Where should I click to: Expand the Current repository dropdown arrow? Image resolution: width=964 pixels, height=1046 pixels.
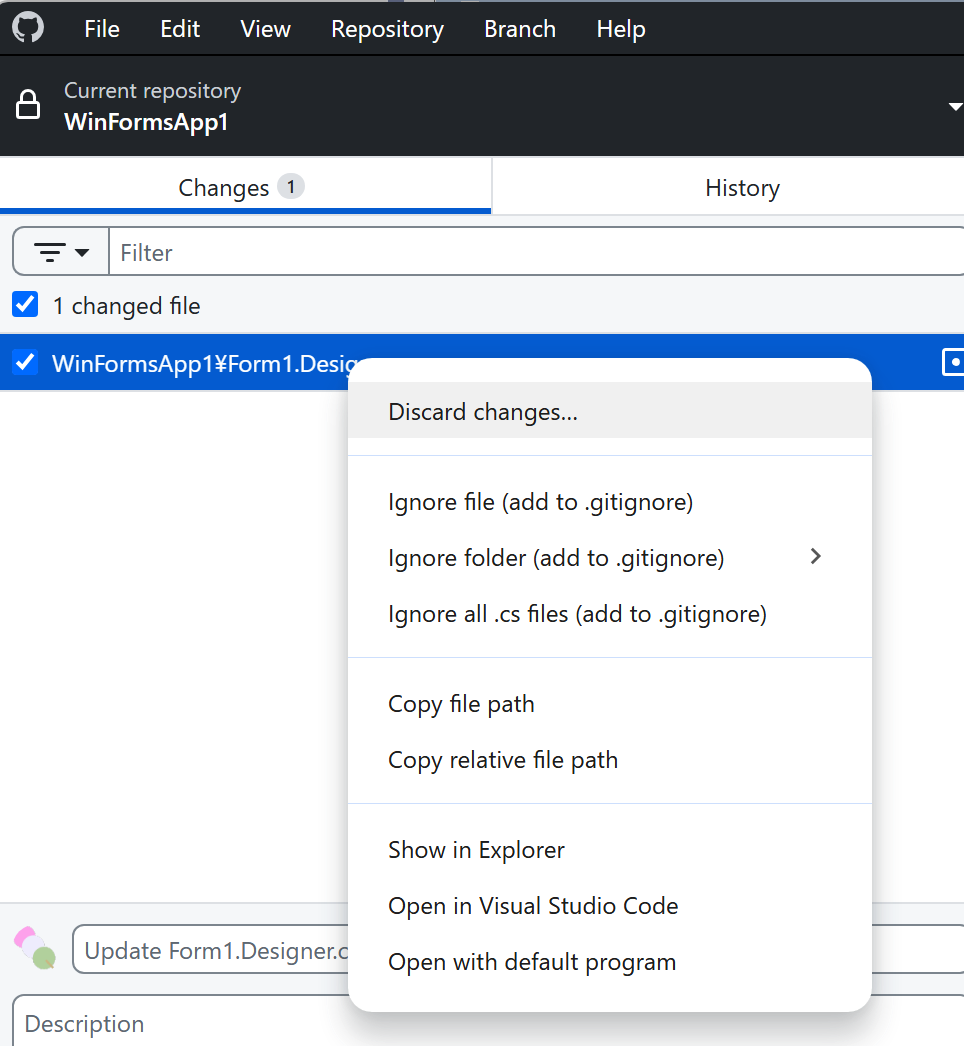tap(955, 107)
